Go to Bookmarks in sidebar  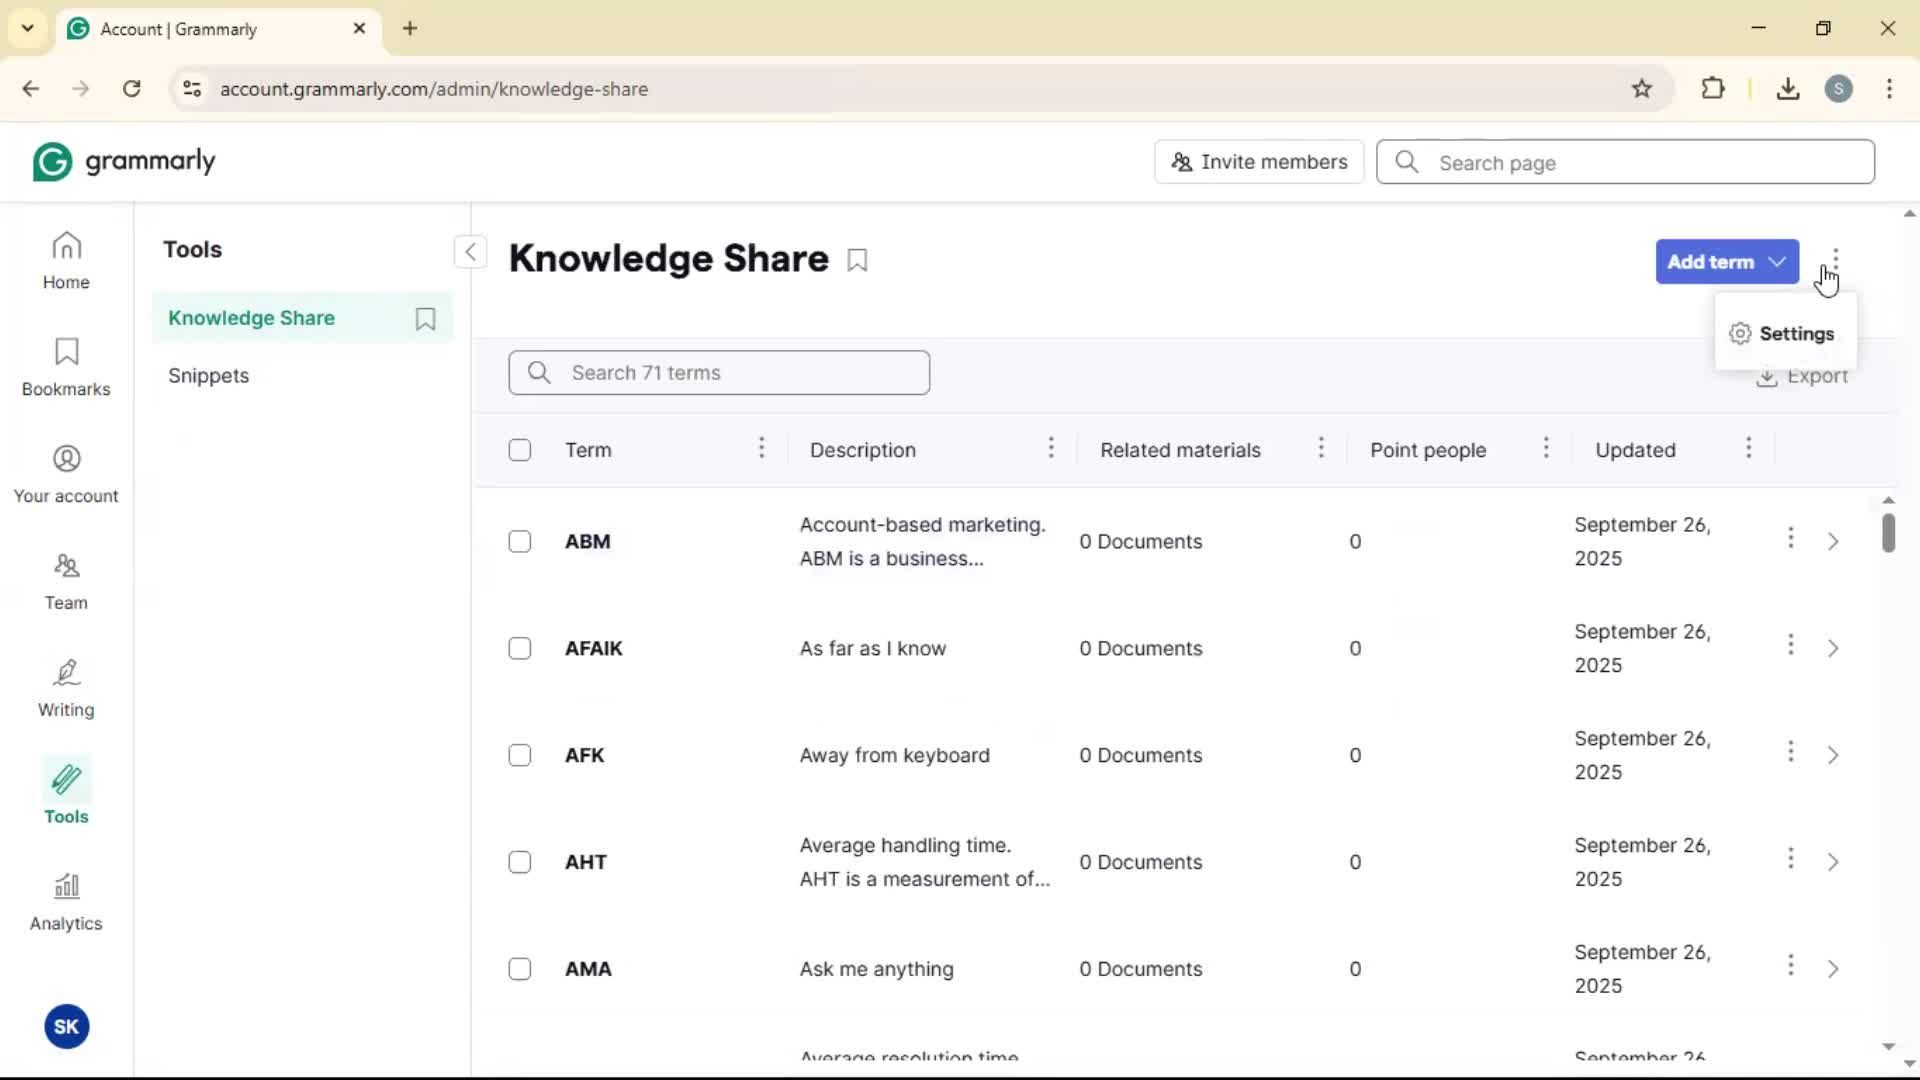pyautogui.click(x=66, y=367)
